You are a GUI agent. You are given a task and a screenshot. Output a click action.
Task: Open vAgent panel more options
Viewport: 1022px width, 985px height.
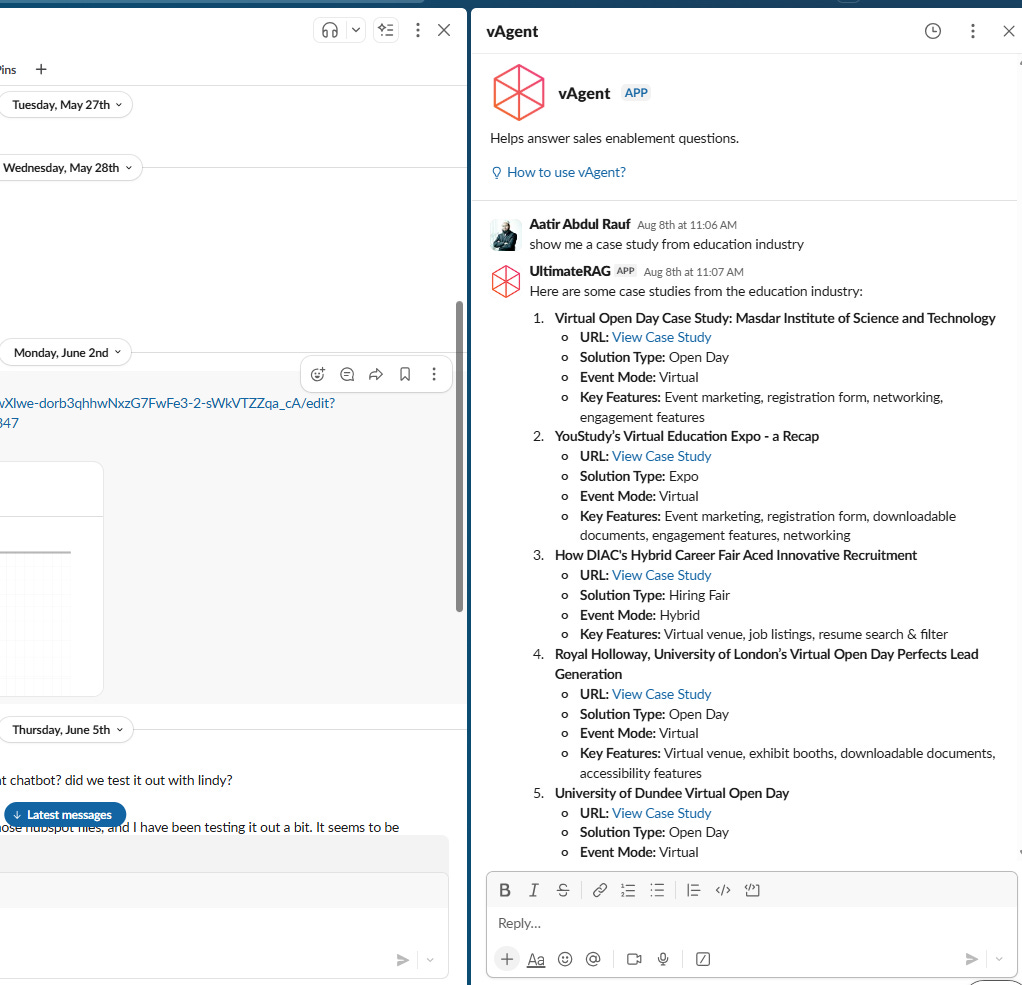point(972,31)
